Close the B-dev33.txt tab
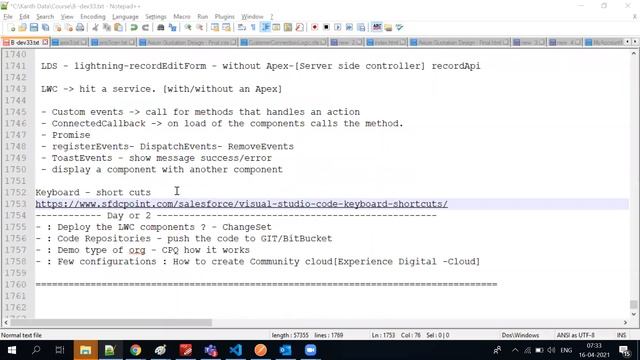The width and height of the screenshot is (640, 360). [45, 42]
